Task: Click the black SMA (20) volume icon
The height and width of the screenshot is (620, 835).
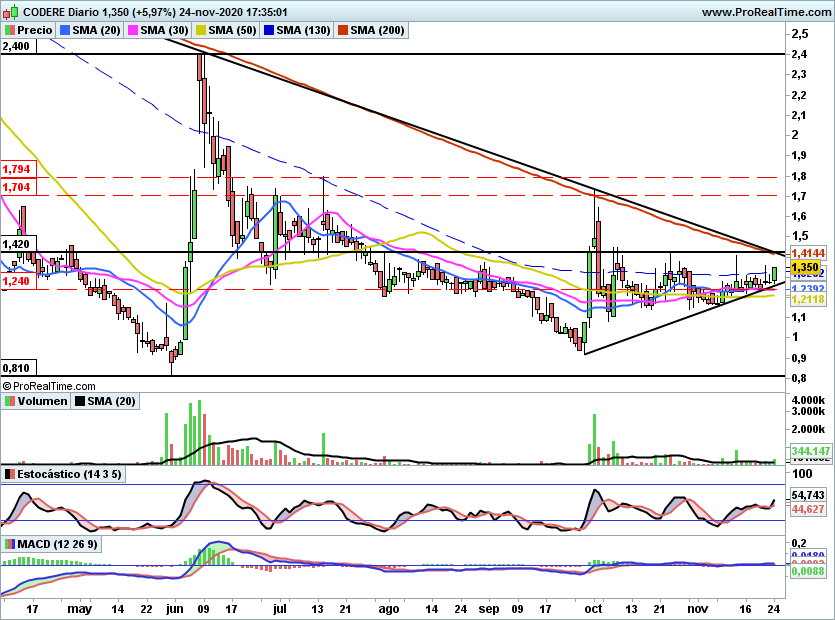Action: (x=82, y=401)
